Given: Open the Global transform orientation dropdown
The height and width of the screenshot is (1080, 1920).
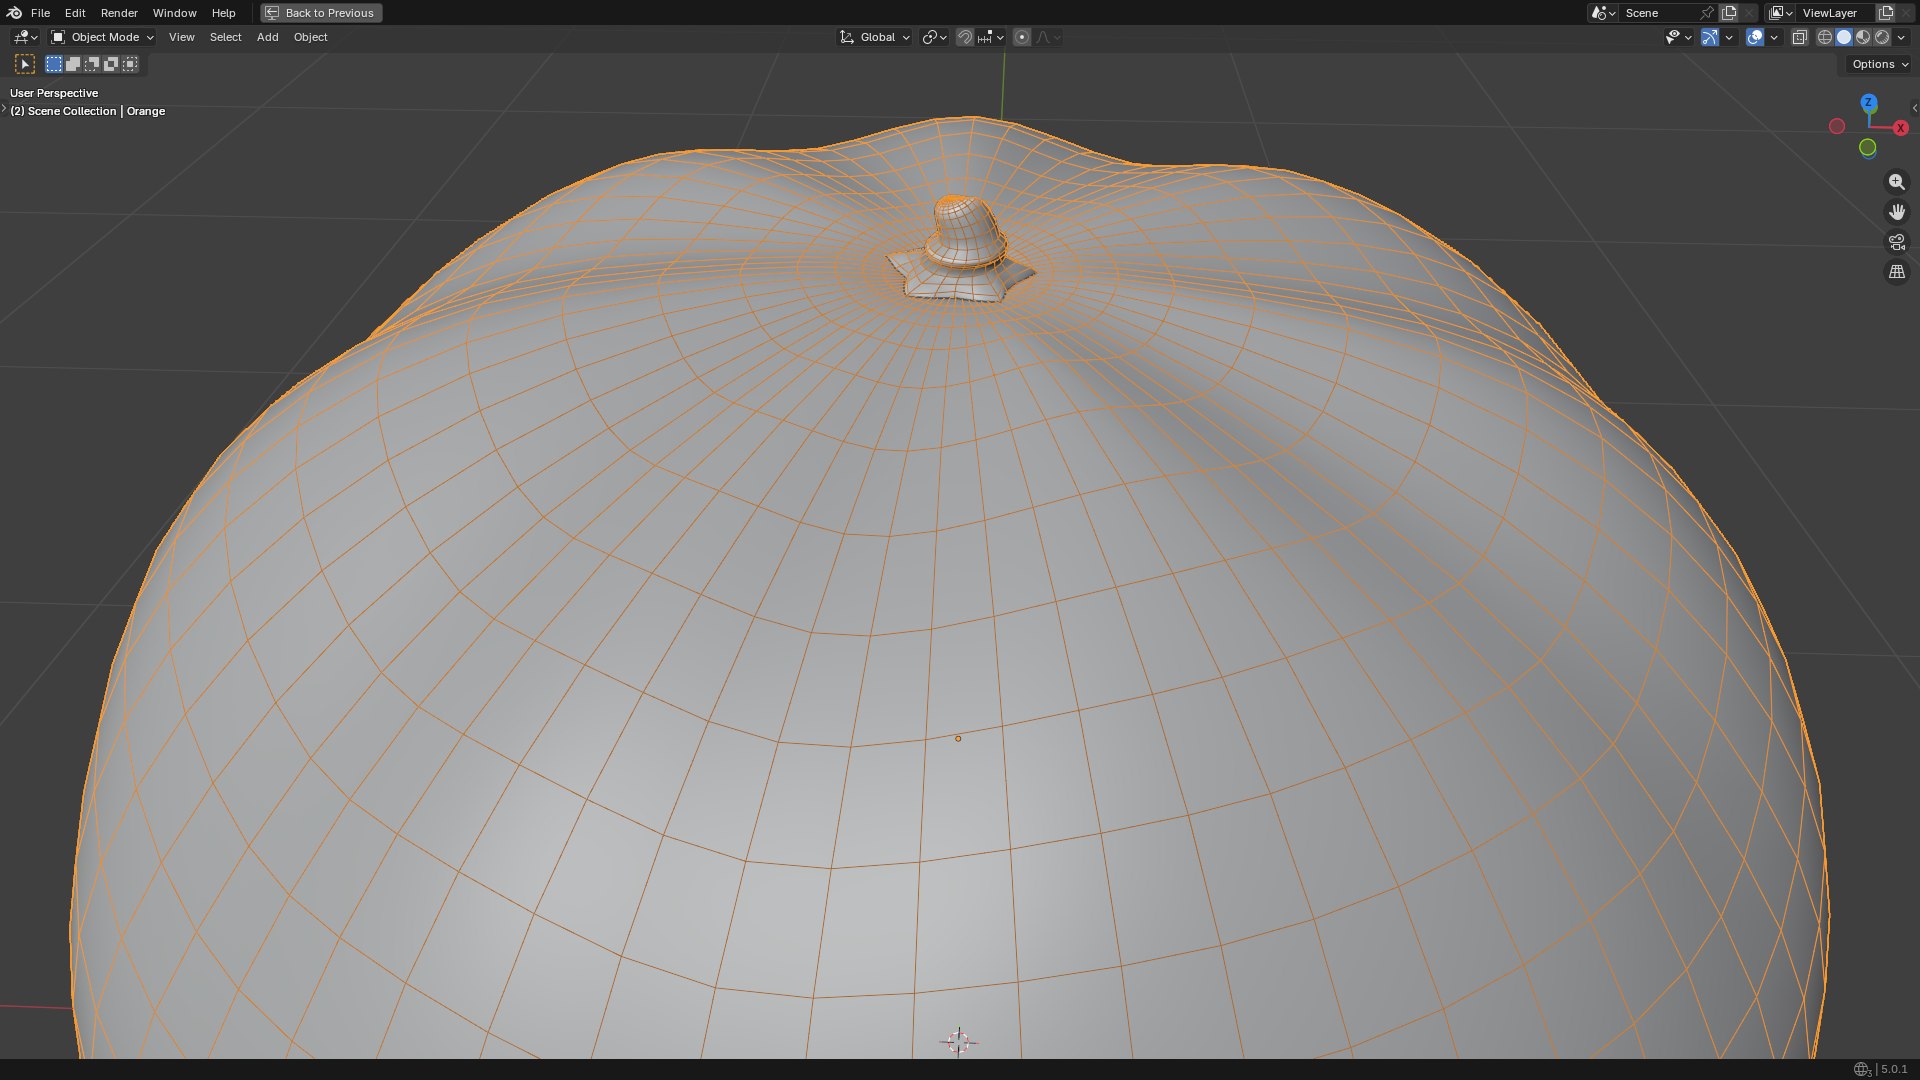Looking at the screenshot, I should [x=875, y=37].
